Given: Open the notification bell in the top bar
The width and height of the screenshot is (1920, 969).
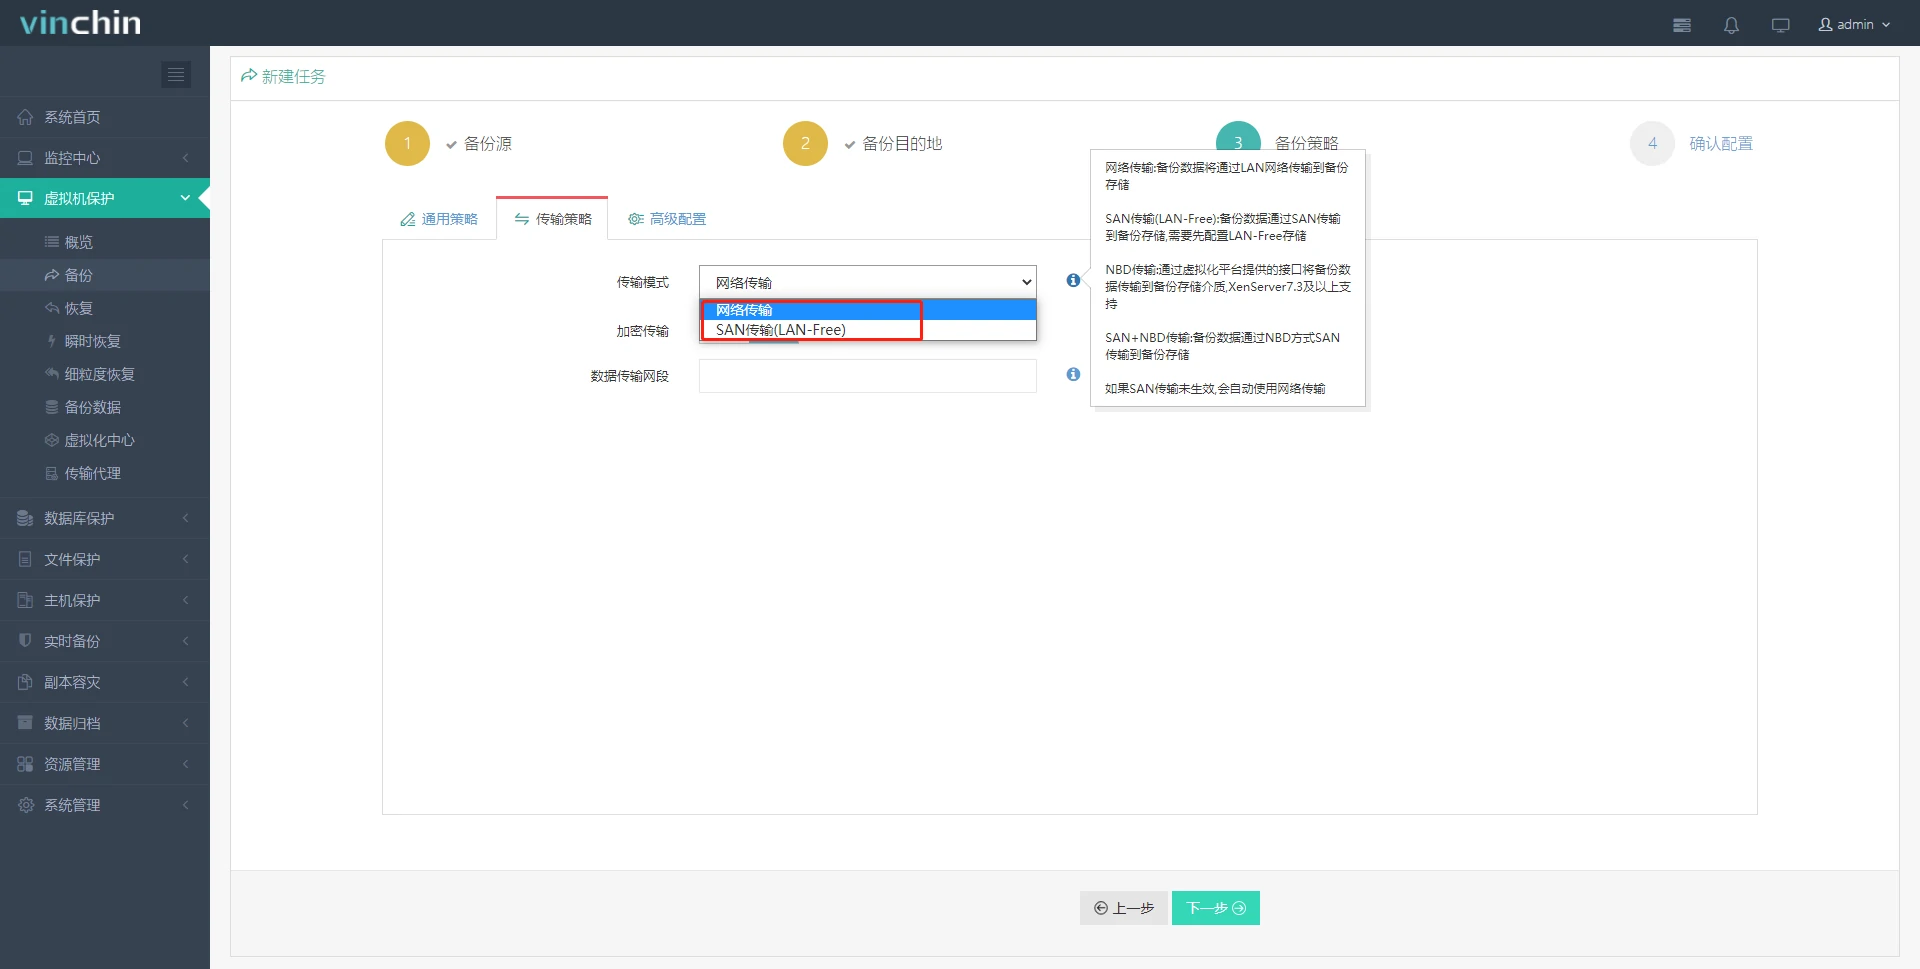Looking at the screenshot, I should click(1731, 24).
